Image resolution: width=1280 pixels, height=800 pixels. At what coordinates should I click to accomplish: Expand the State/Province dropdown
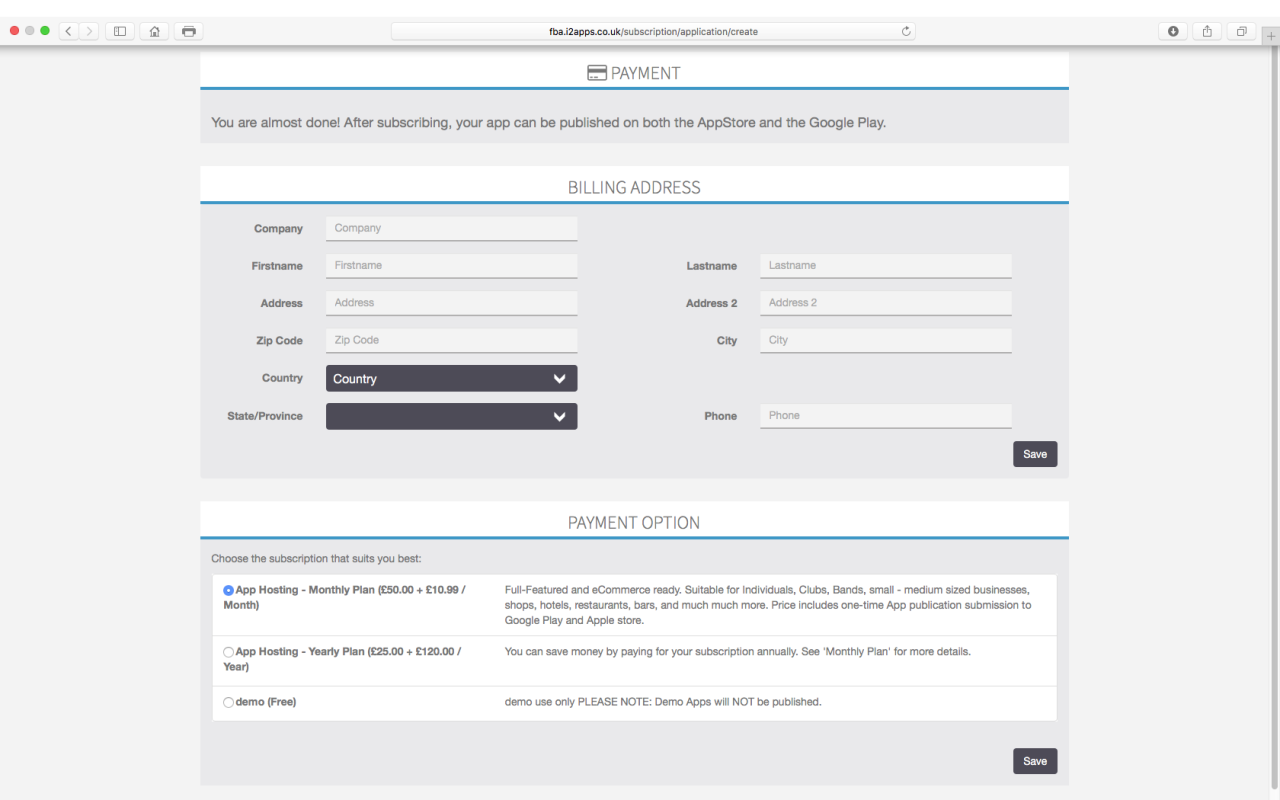pos(451,417)
